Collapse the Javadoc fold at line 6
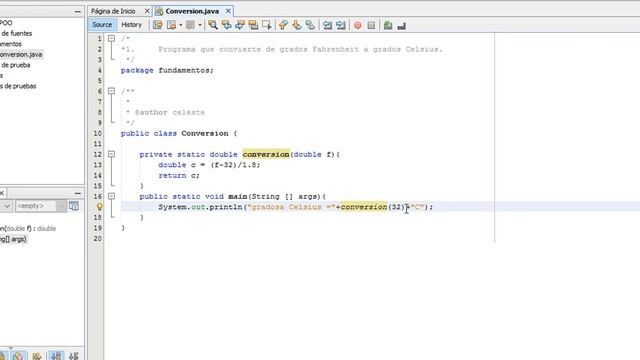The image size is (640, 360). tap(111, 91)
